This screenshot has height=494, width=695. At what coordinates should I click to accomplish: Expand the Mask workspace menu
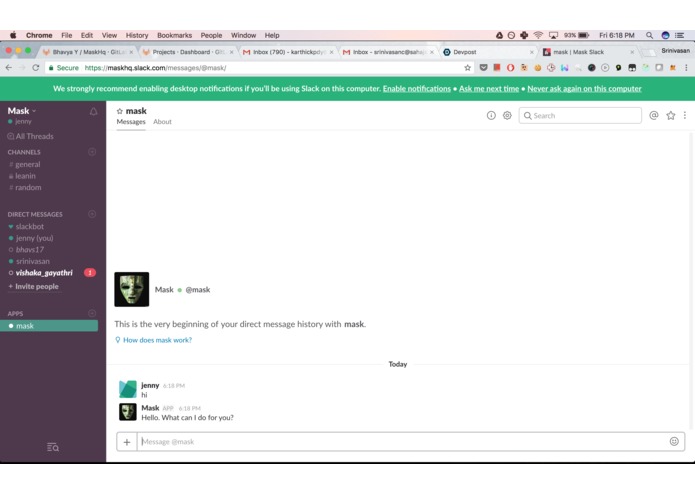[x=21, y=111]
